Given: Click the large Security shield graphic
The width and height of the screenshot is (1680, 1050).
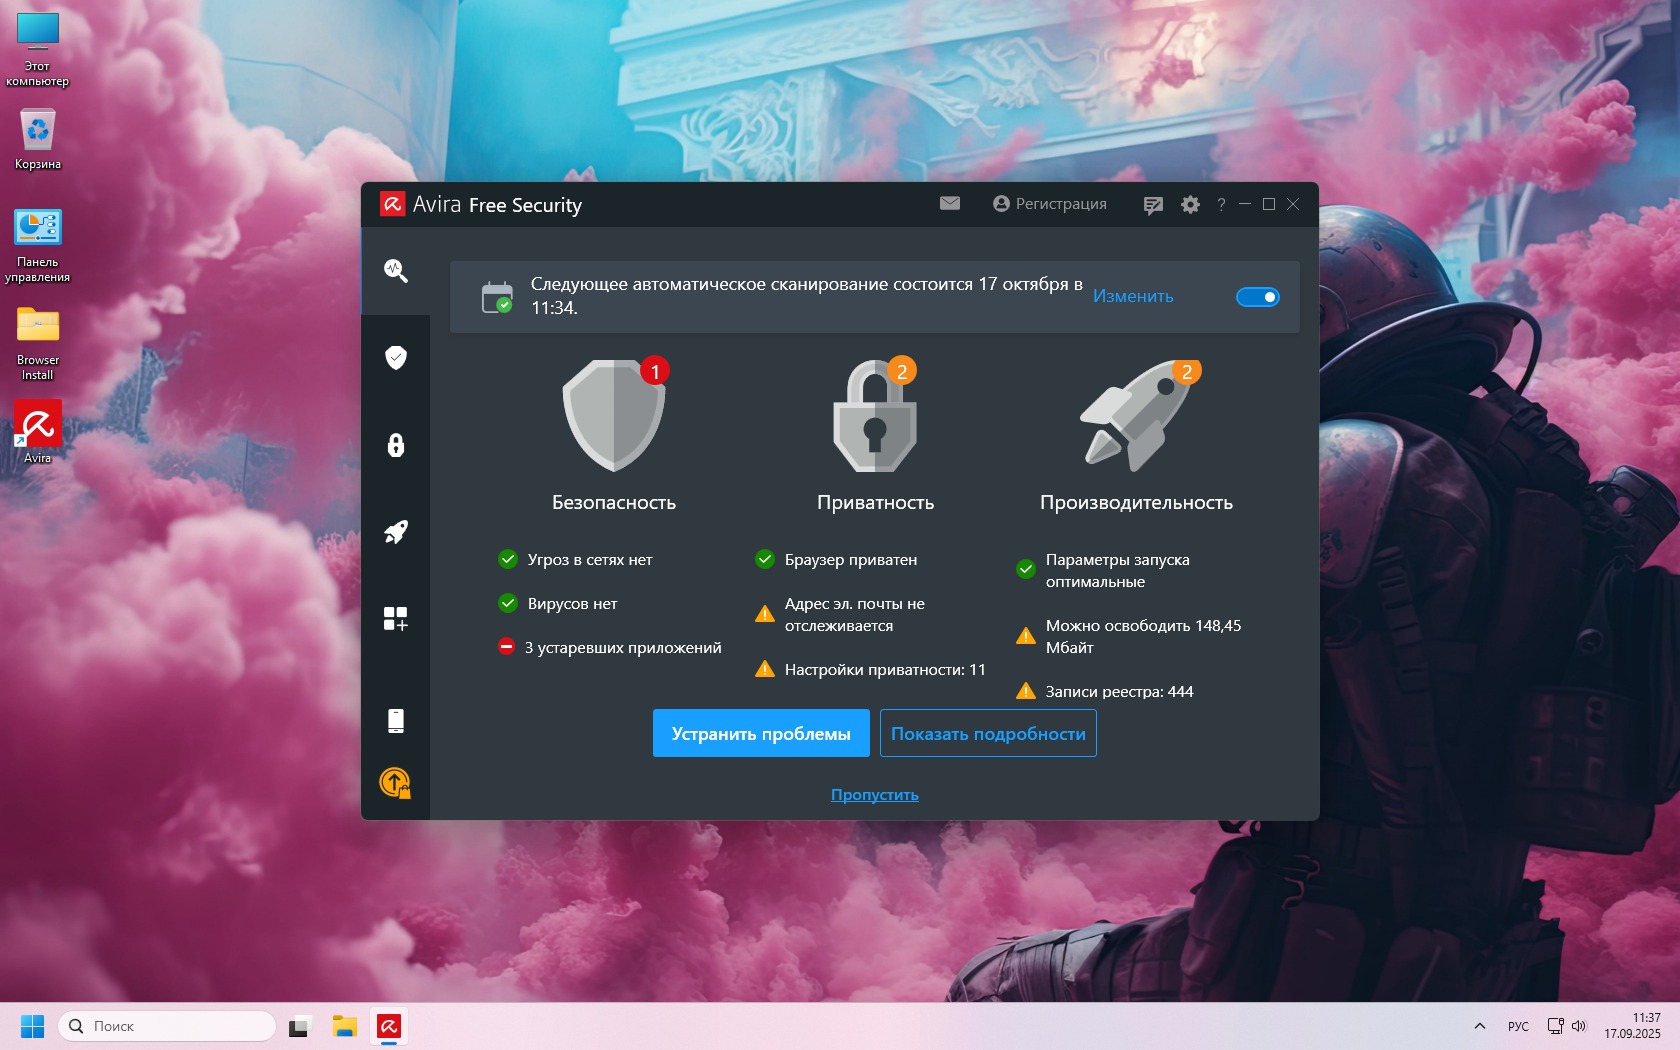Looking at the screenshot, I should tap(614, 414).
